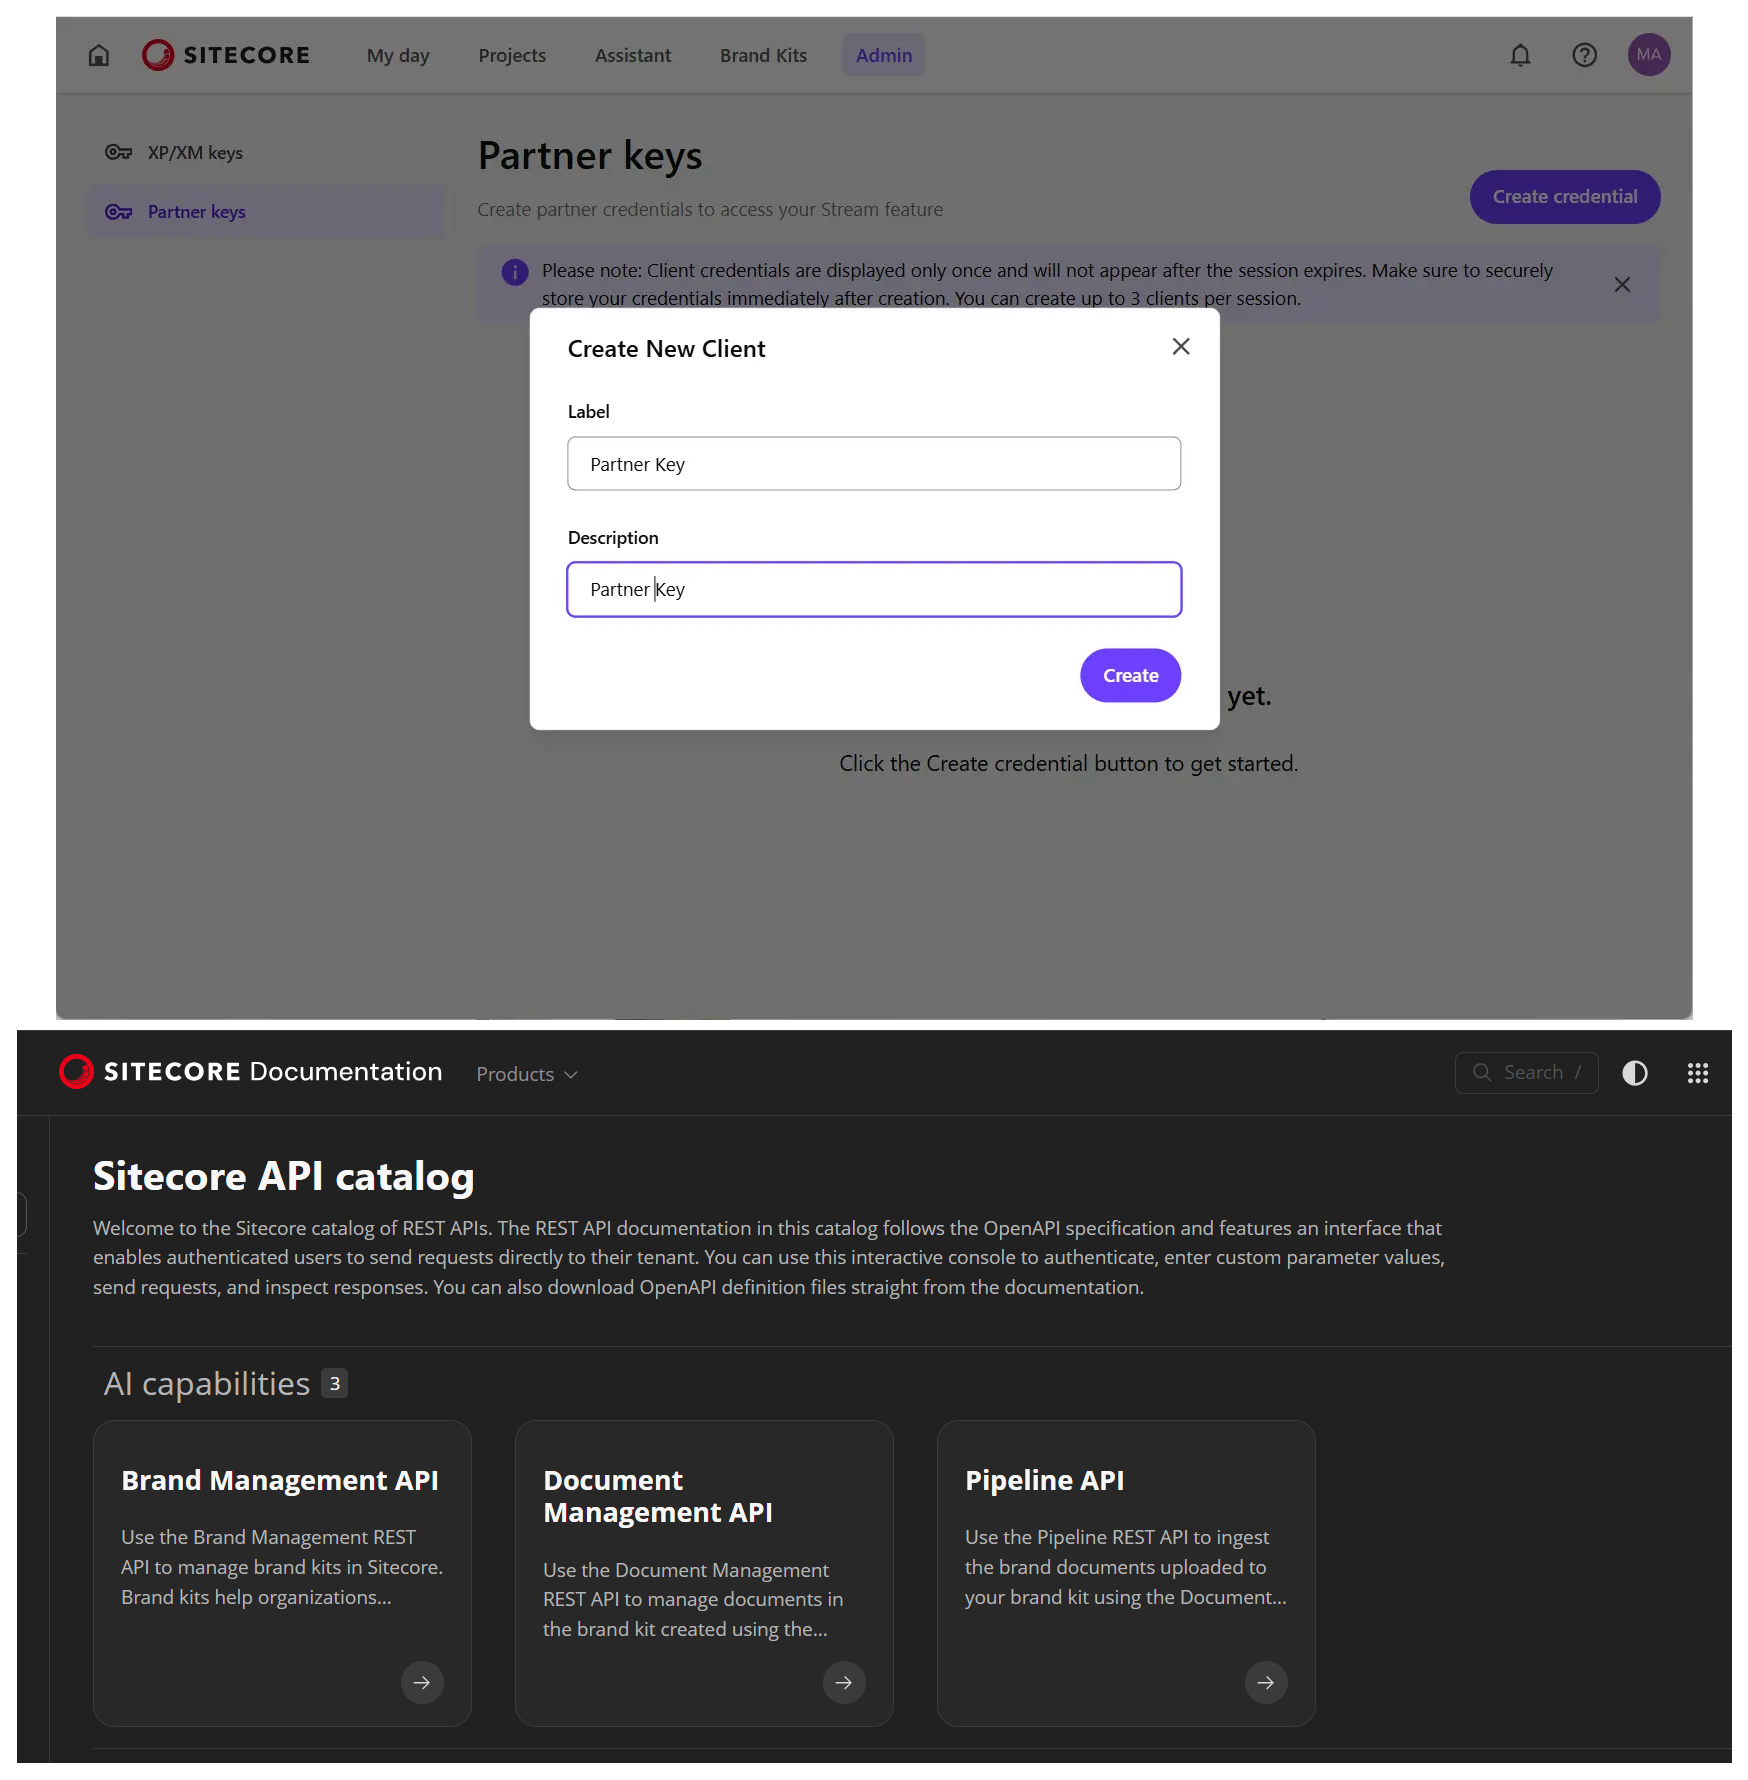Click the Description input field

[873, 589]
